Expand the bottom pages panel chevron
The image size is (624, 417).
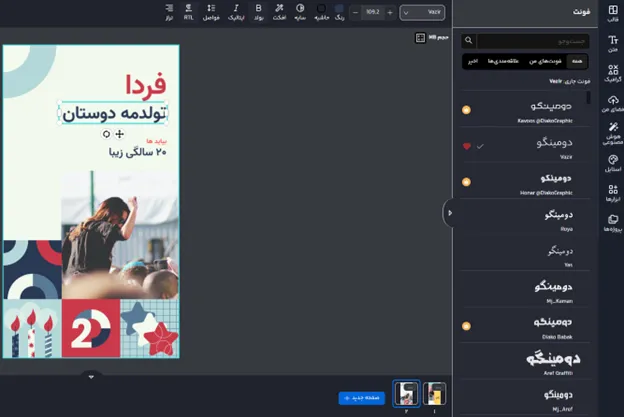[x=91, y=377]
